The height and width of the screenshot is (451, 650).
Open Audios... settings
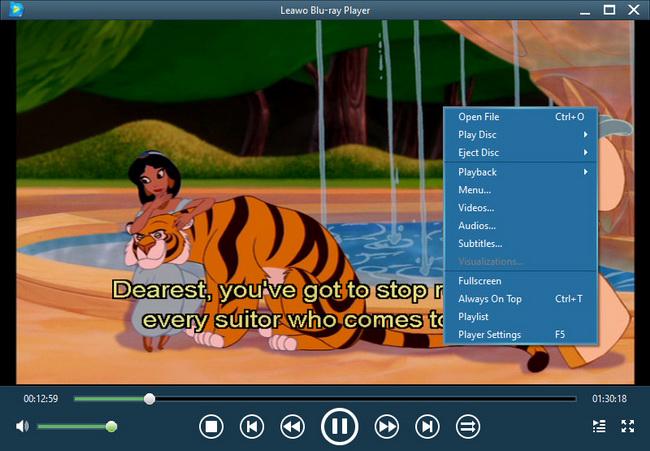pos(521,226)
